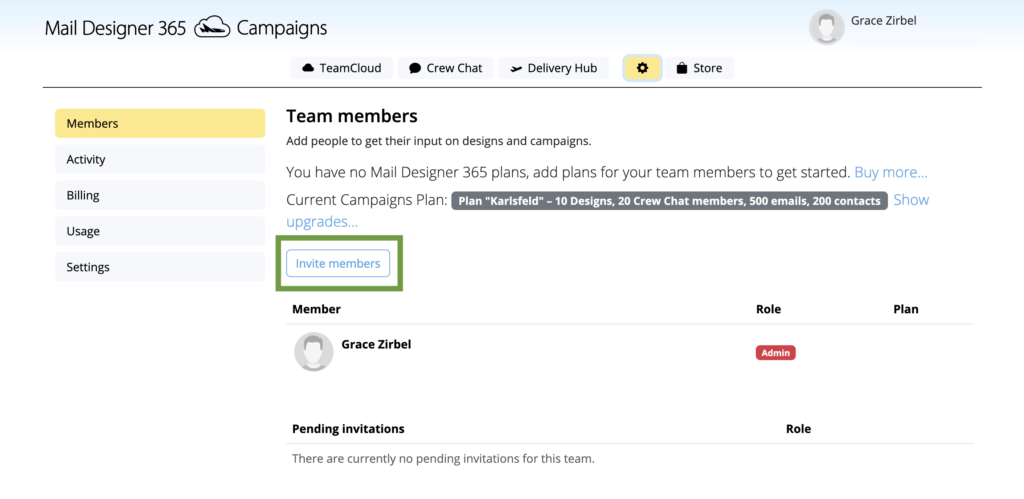Click the cloud airplane logo in header

click(212, 28)
